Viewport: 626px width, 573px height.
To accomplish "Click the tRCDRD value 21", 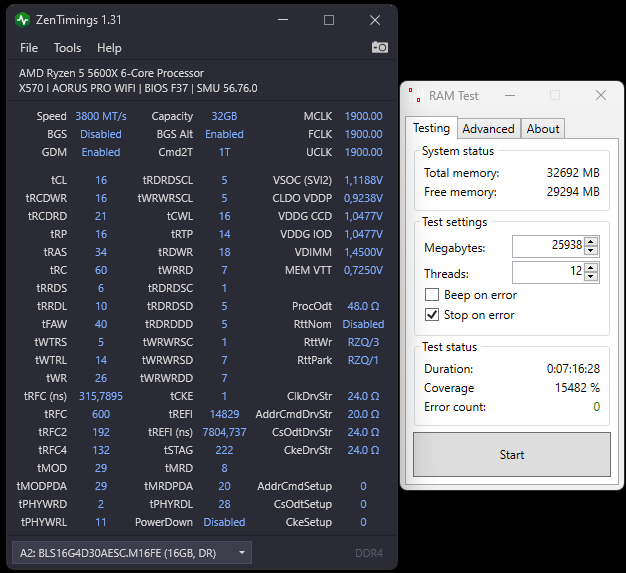I will [101, 216].
